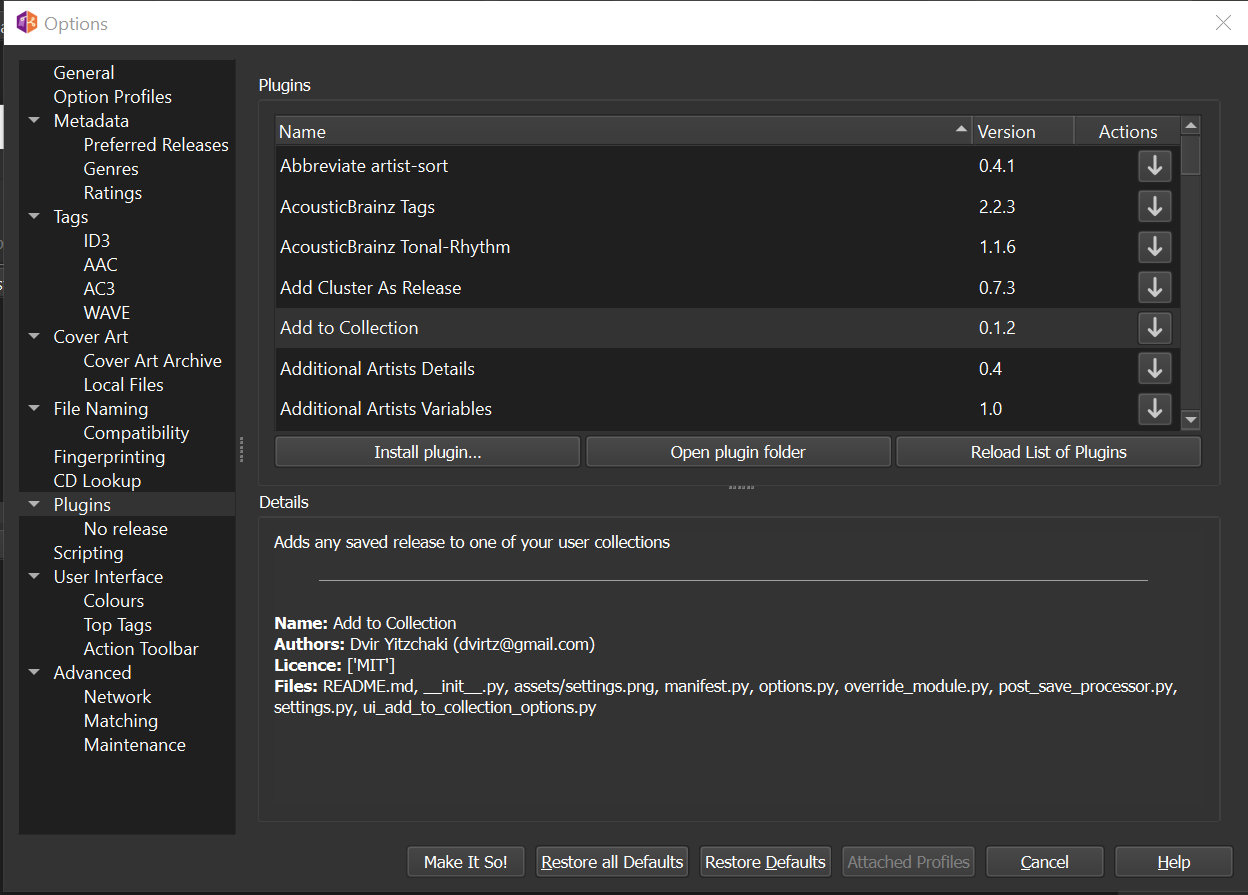
Task: Download the AcousticBrainz Tags plugin
Action: tap(1155, 206)
